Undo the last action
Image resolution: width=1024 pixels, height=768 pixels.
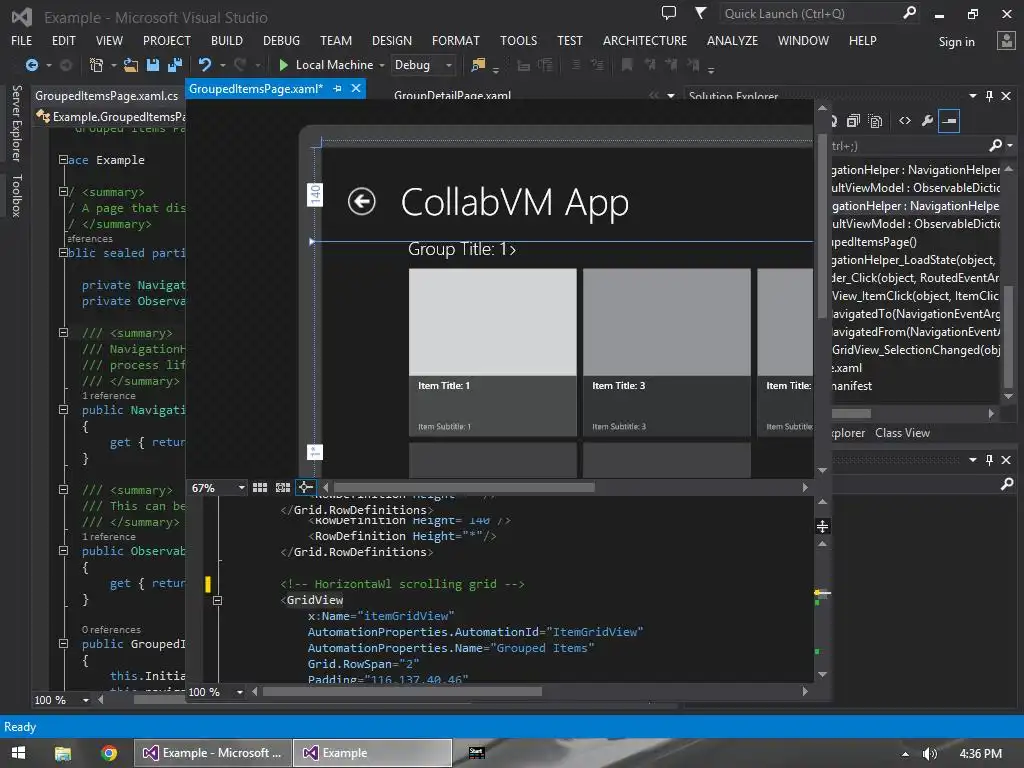click(205, 65)
